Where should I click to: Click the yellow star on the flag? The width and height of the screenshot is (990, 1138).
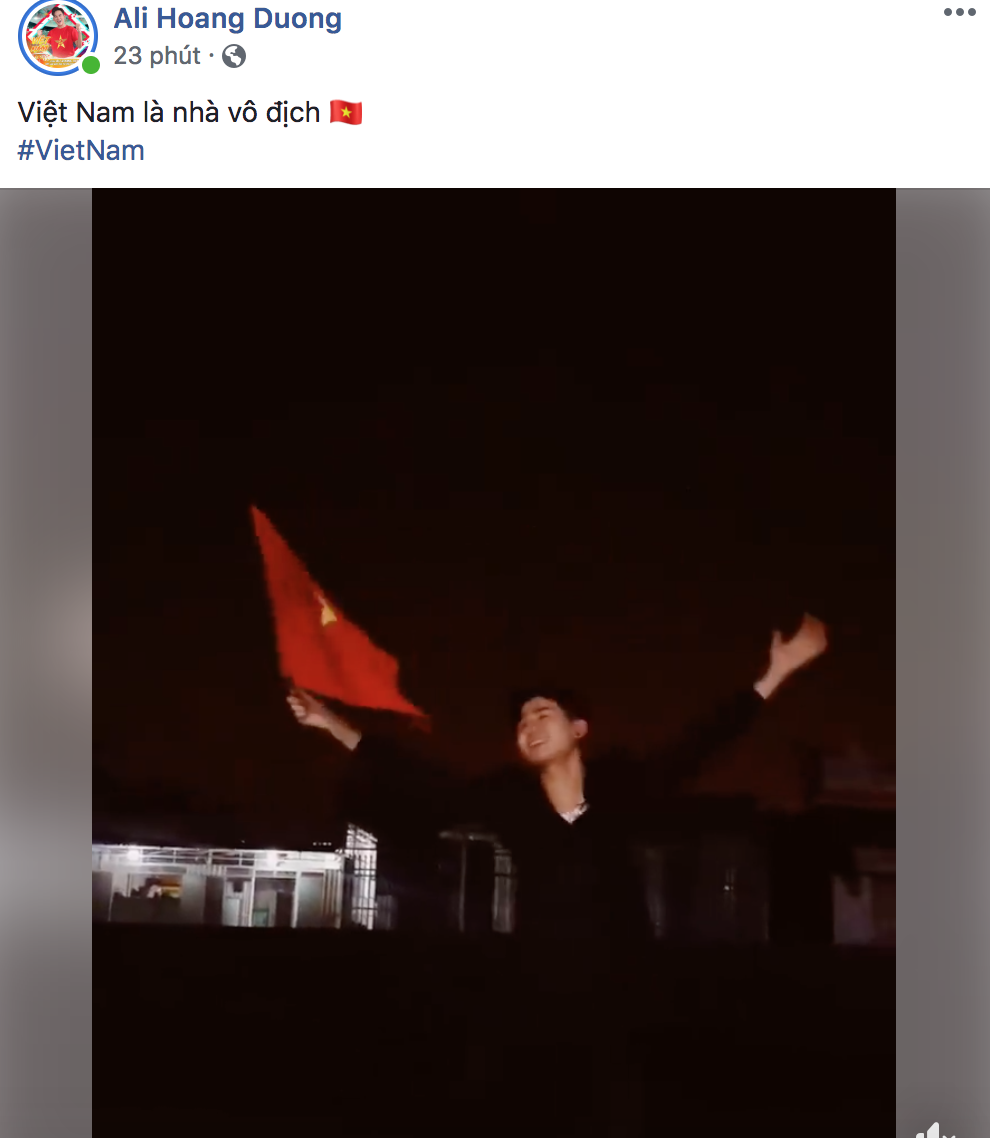point(327,610)
